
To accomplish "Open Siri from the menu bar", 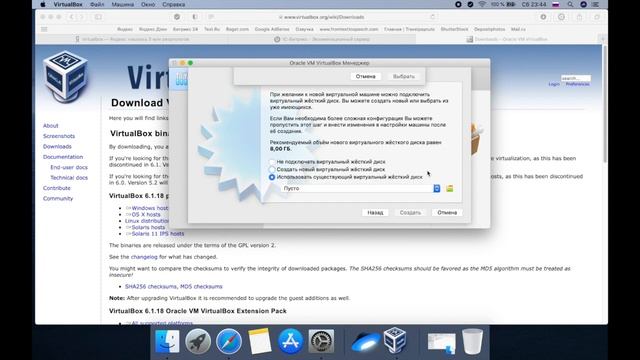I will pyautogui.click(x=583, y=4).
